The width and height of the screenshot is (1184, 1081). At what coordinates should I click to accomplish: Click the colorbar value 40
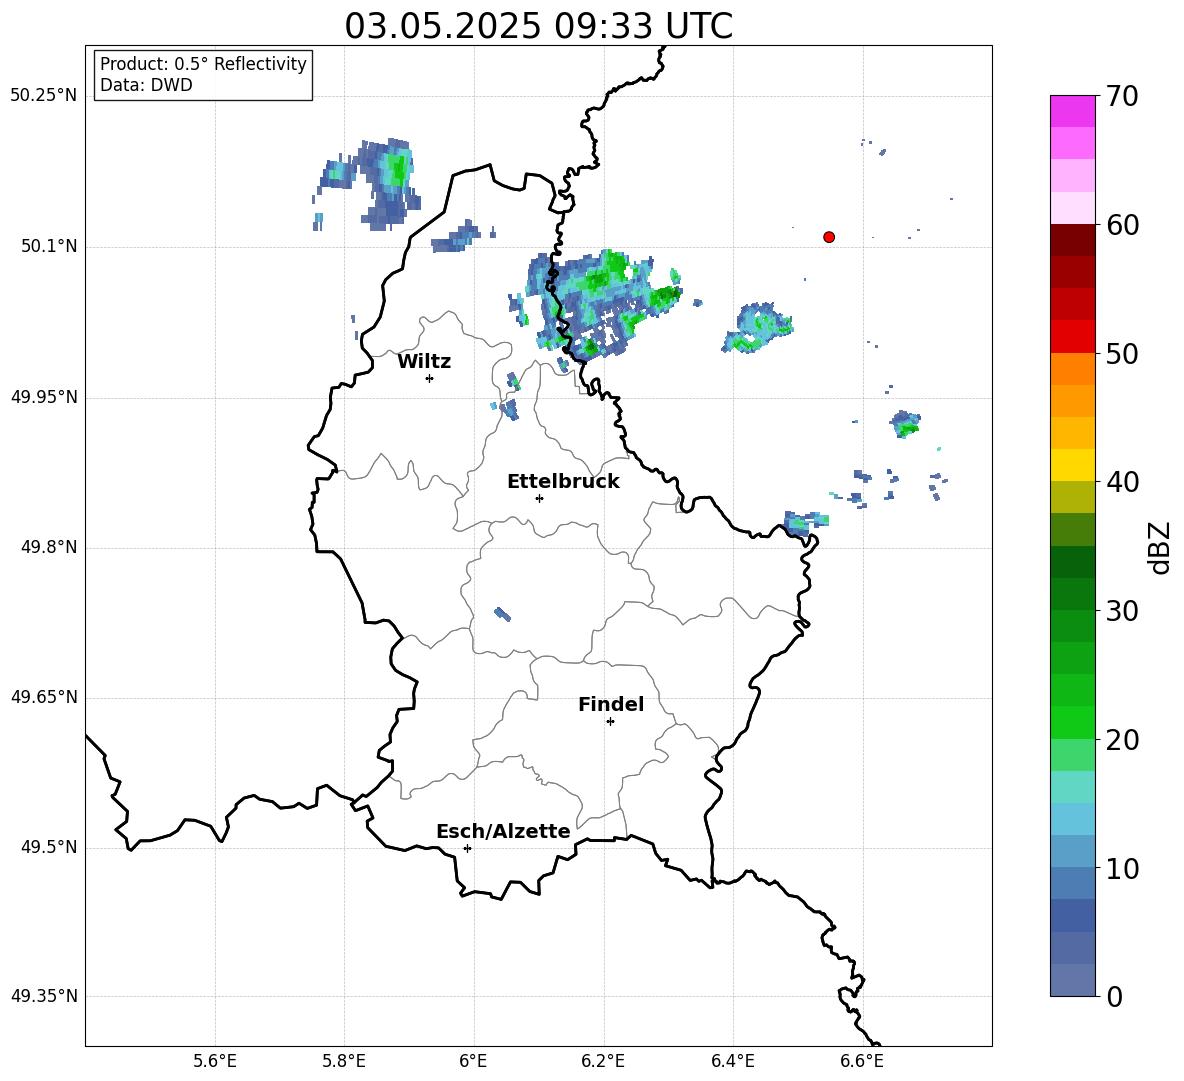tap(1122, 482)
